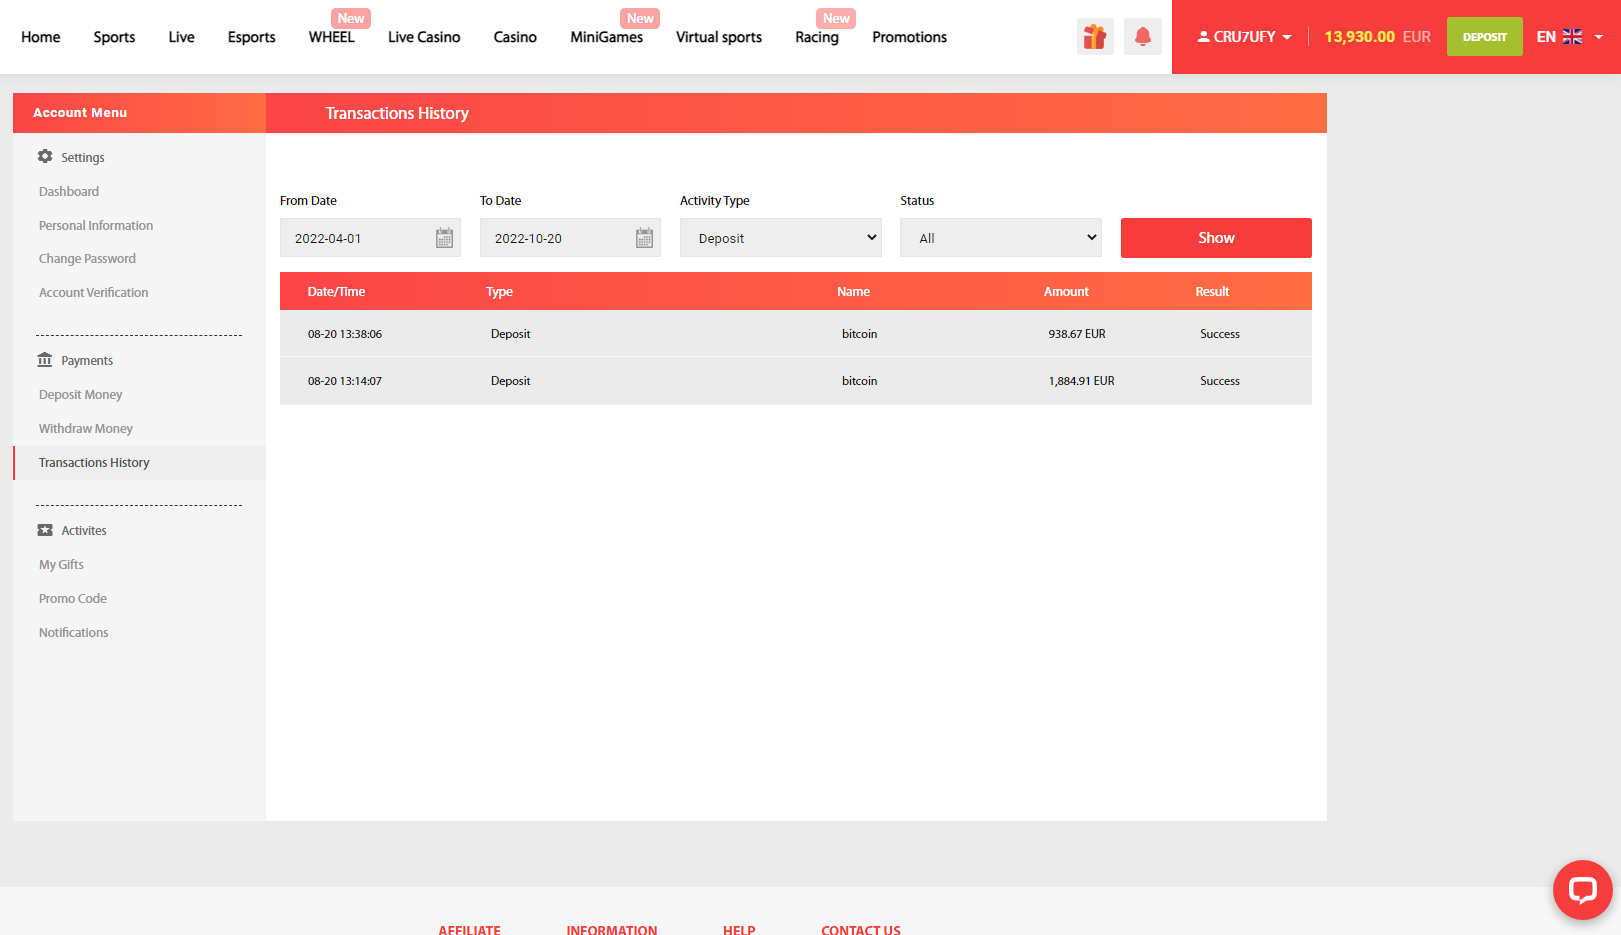Open the Activity Type dropdown
The width and height of the screenshot is (1621, 935).
(781, 238)
